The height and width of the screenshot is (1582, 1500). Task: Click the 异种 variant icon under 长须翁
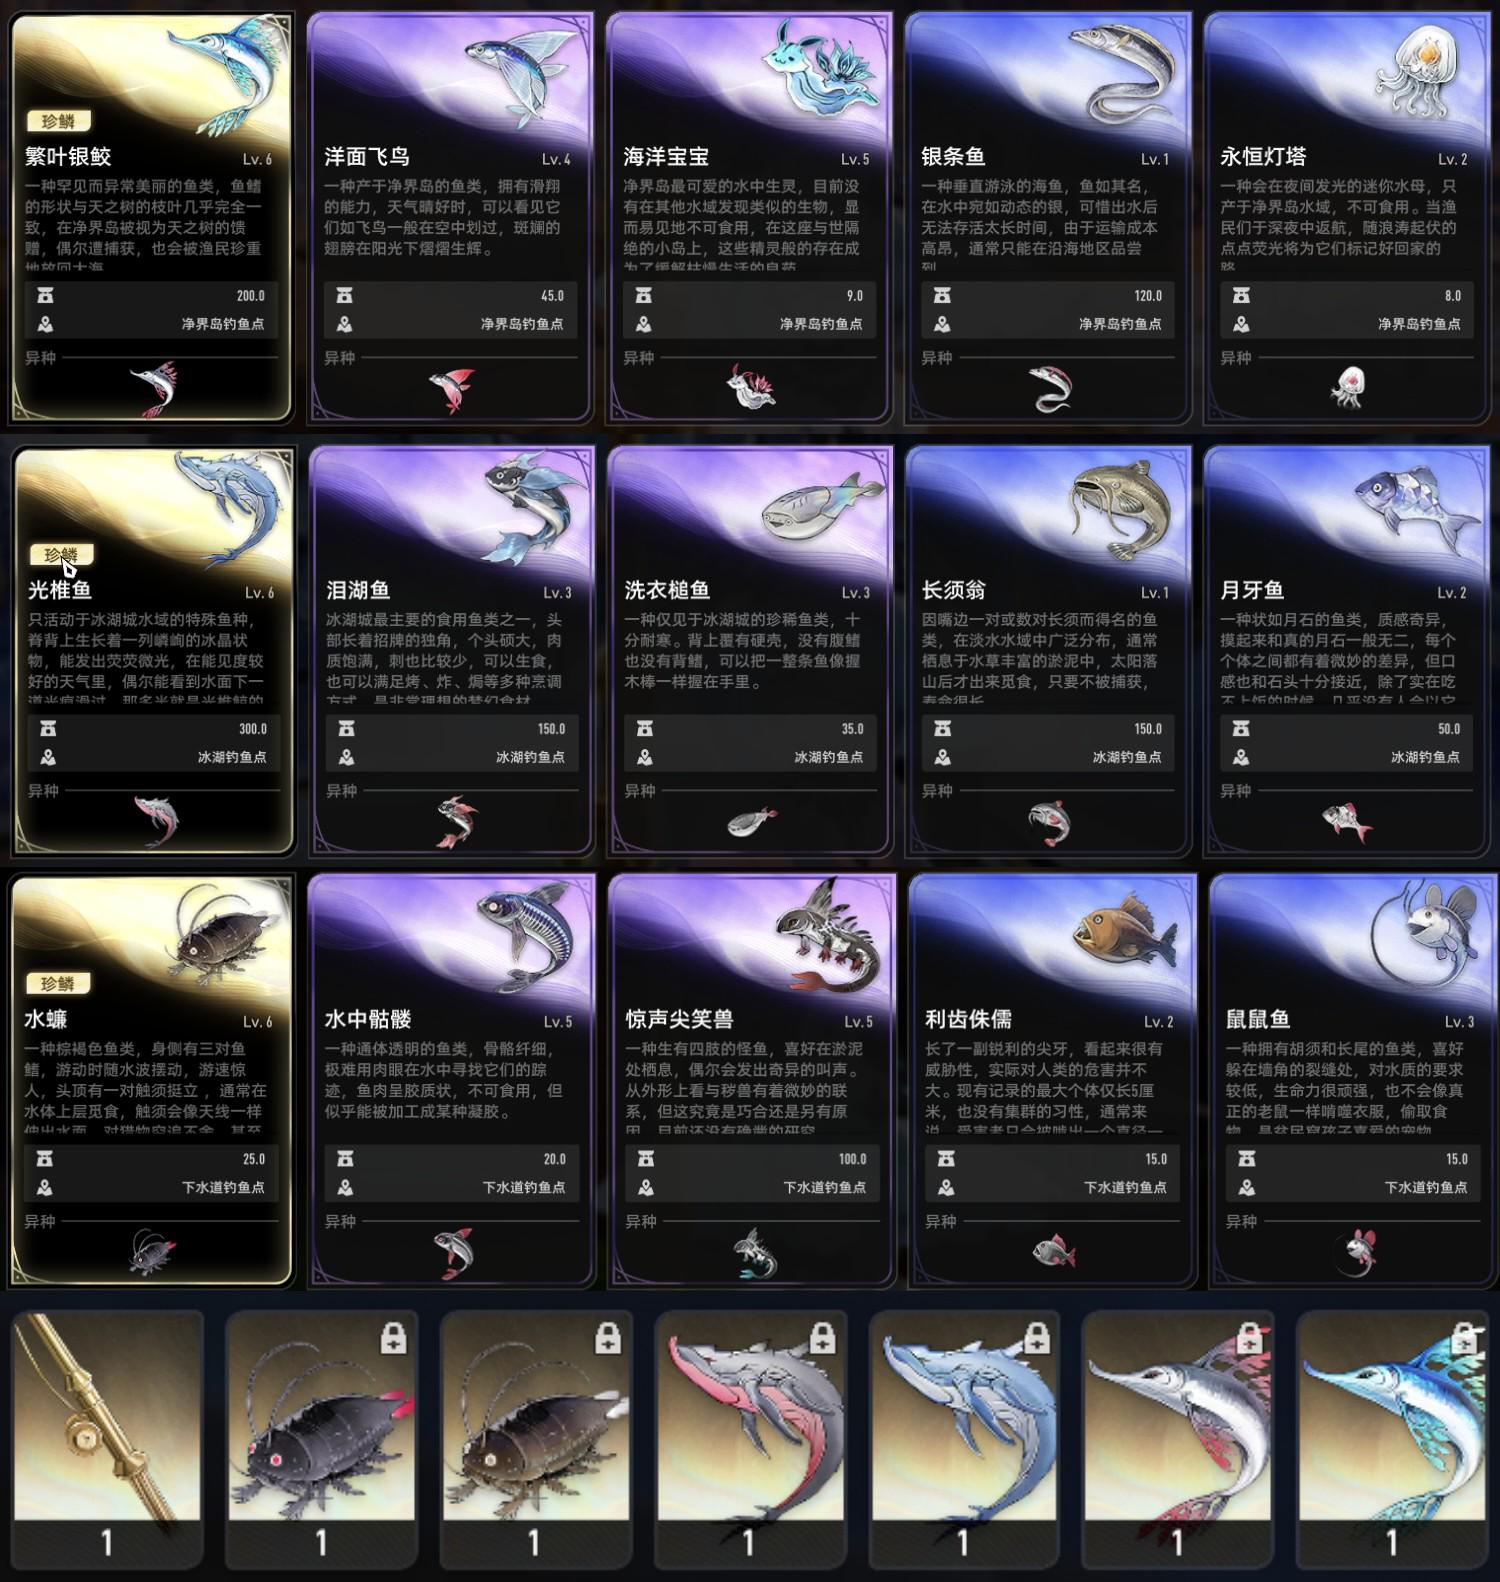click(x=1049, y=822)
